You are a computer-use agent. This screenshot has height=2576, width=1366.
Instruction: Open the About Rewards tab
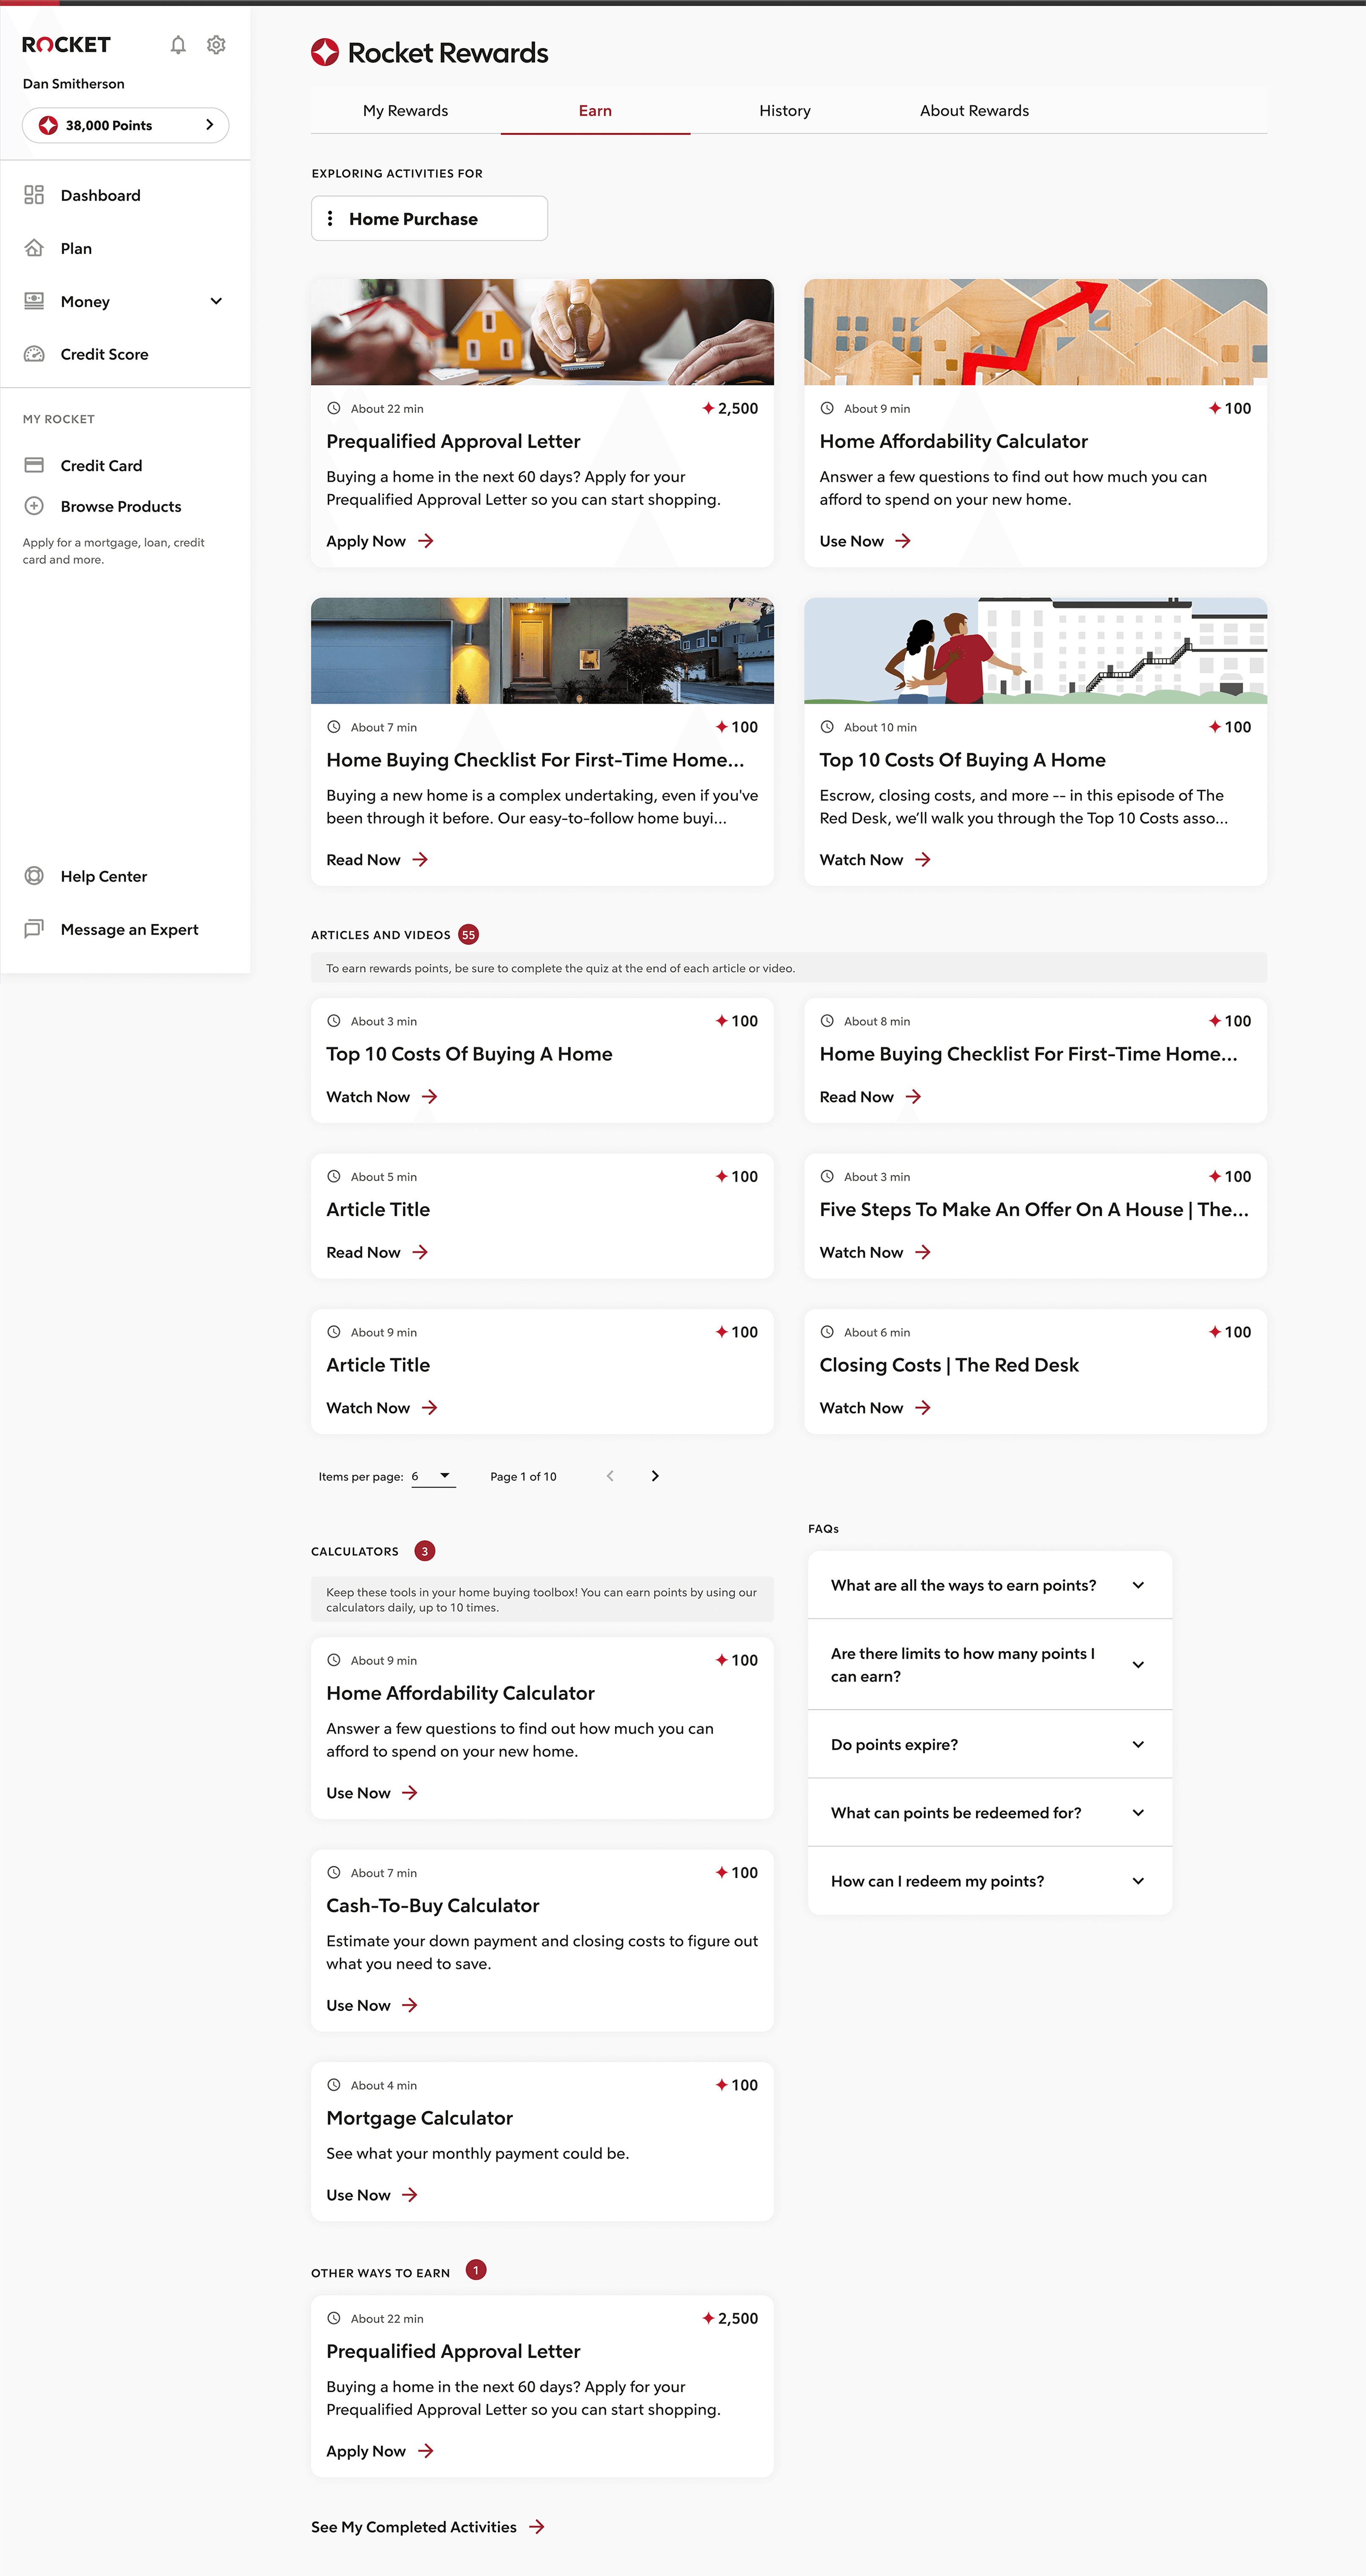tap(974, 111)
